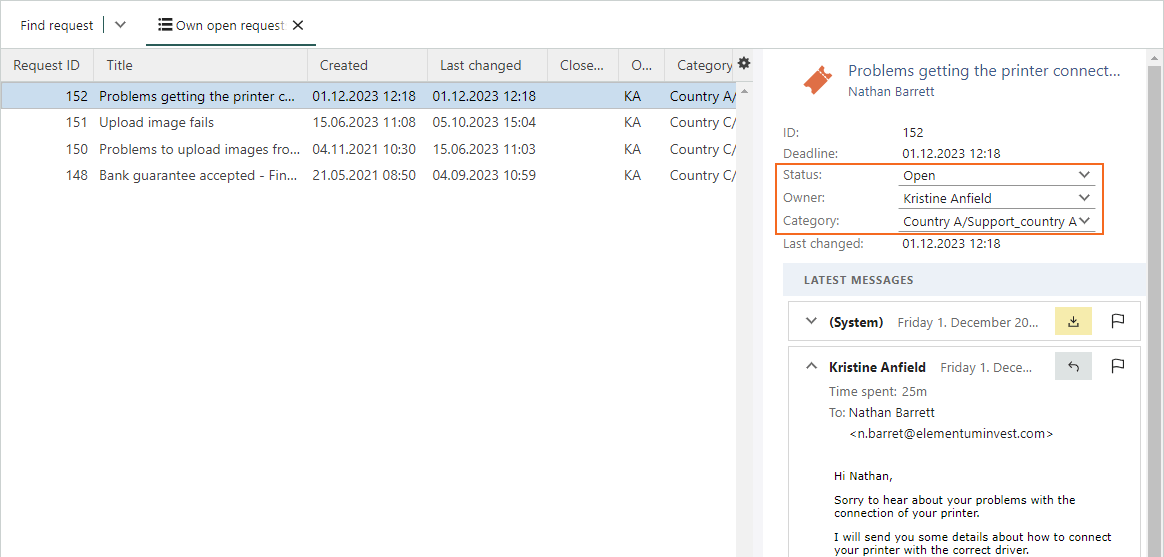Click created date 15.06.2023 11:08

click(x=364, y=123)
